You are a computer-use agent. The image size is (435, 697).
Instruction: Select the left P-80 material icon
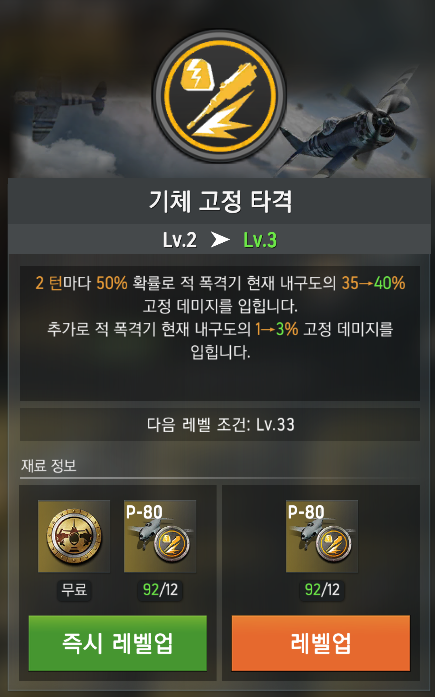[160, 536]
